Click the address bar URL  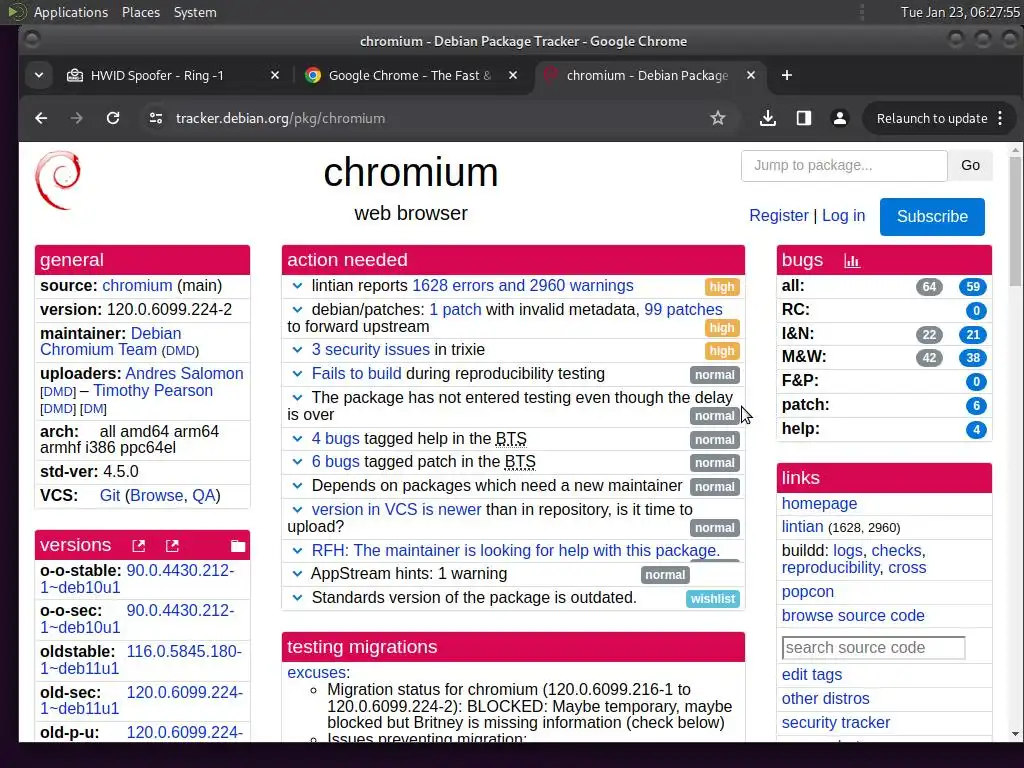[x=280, y=118]
